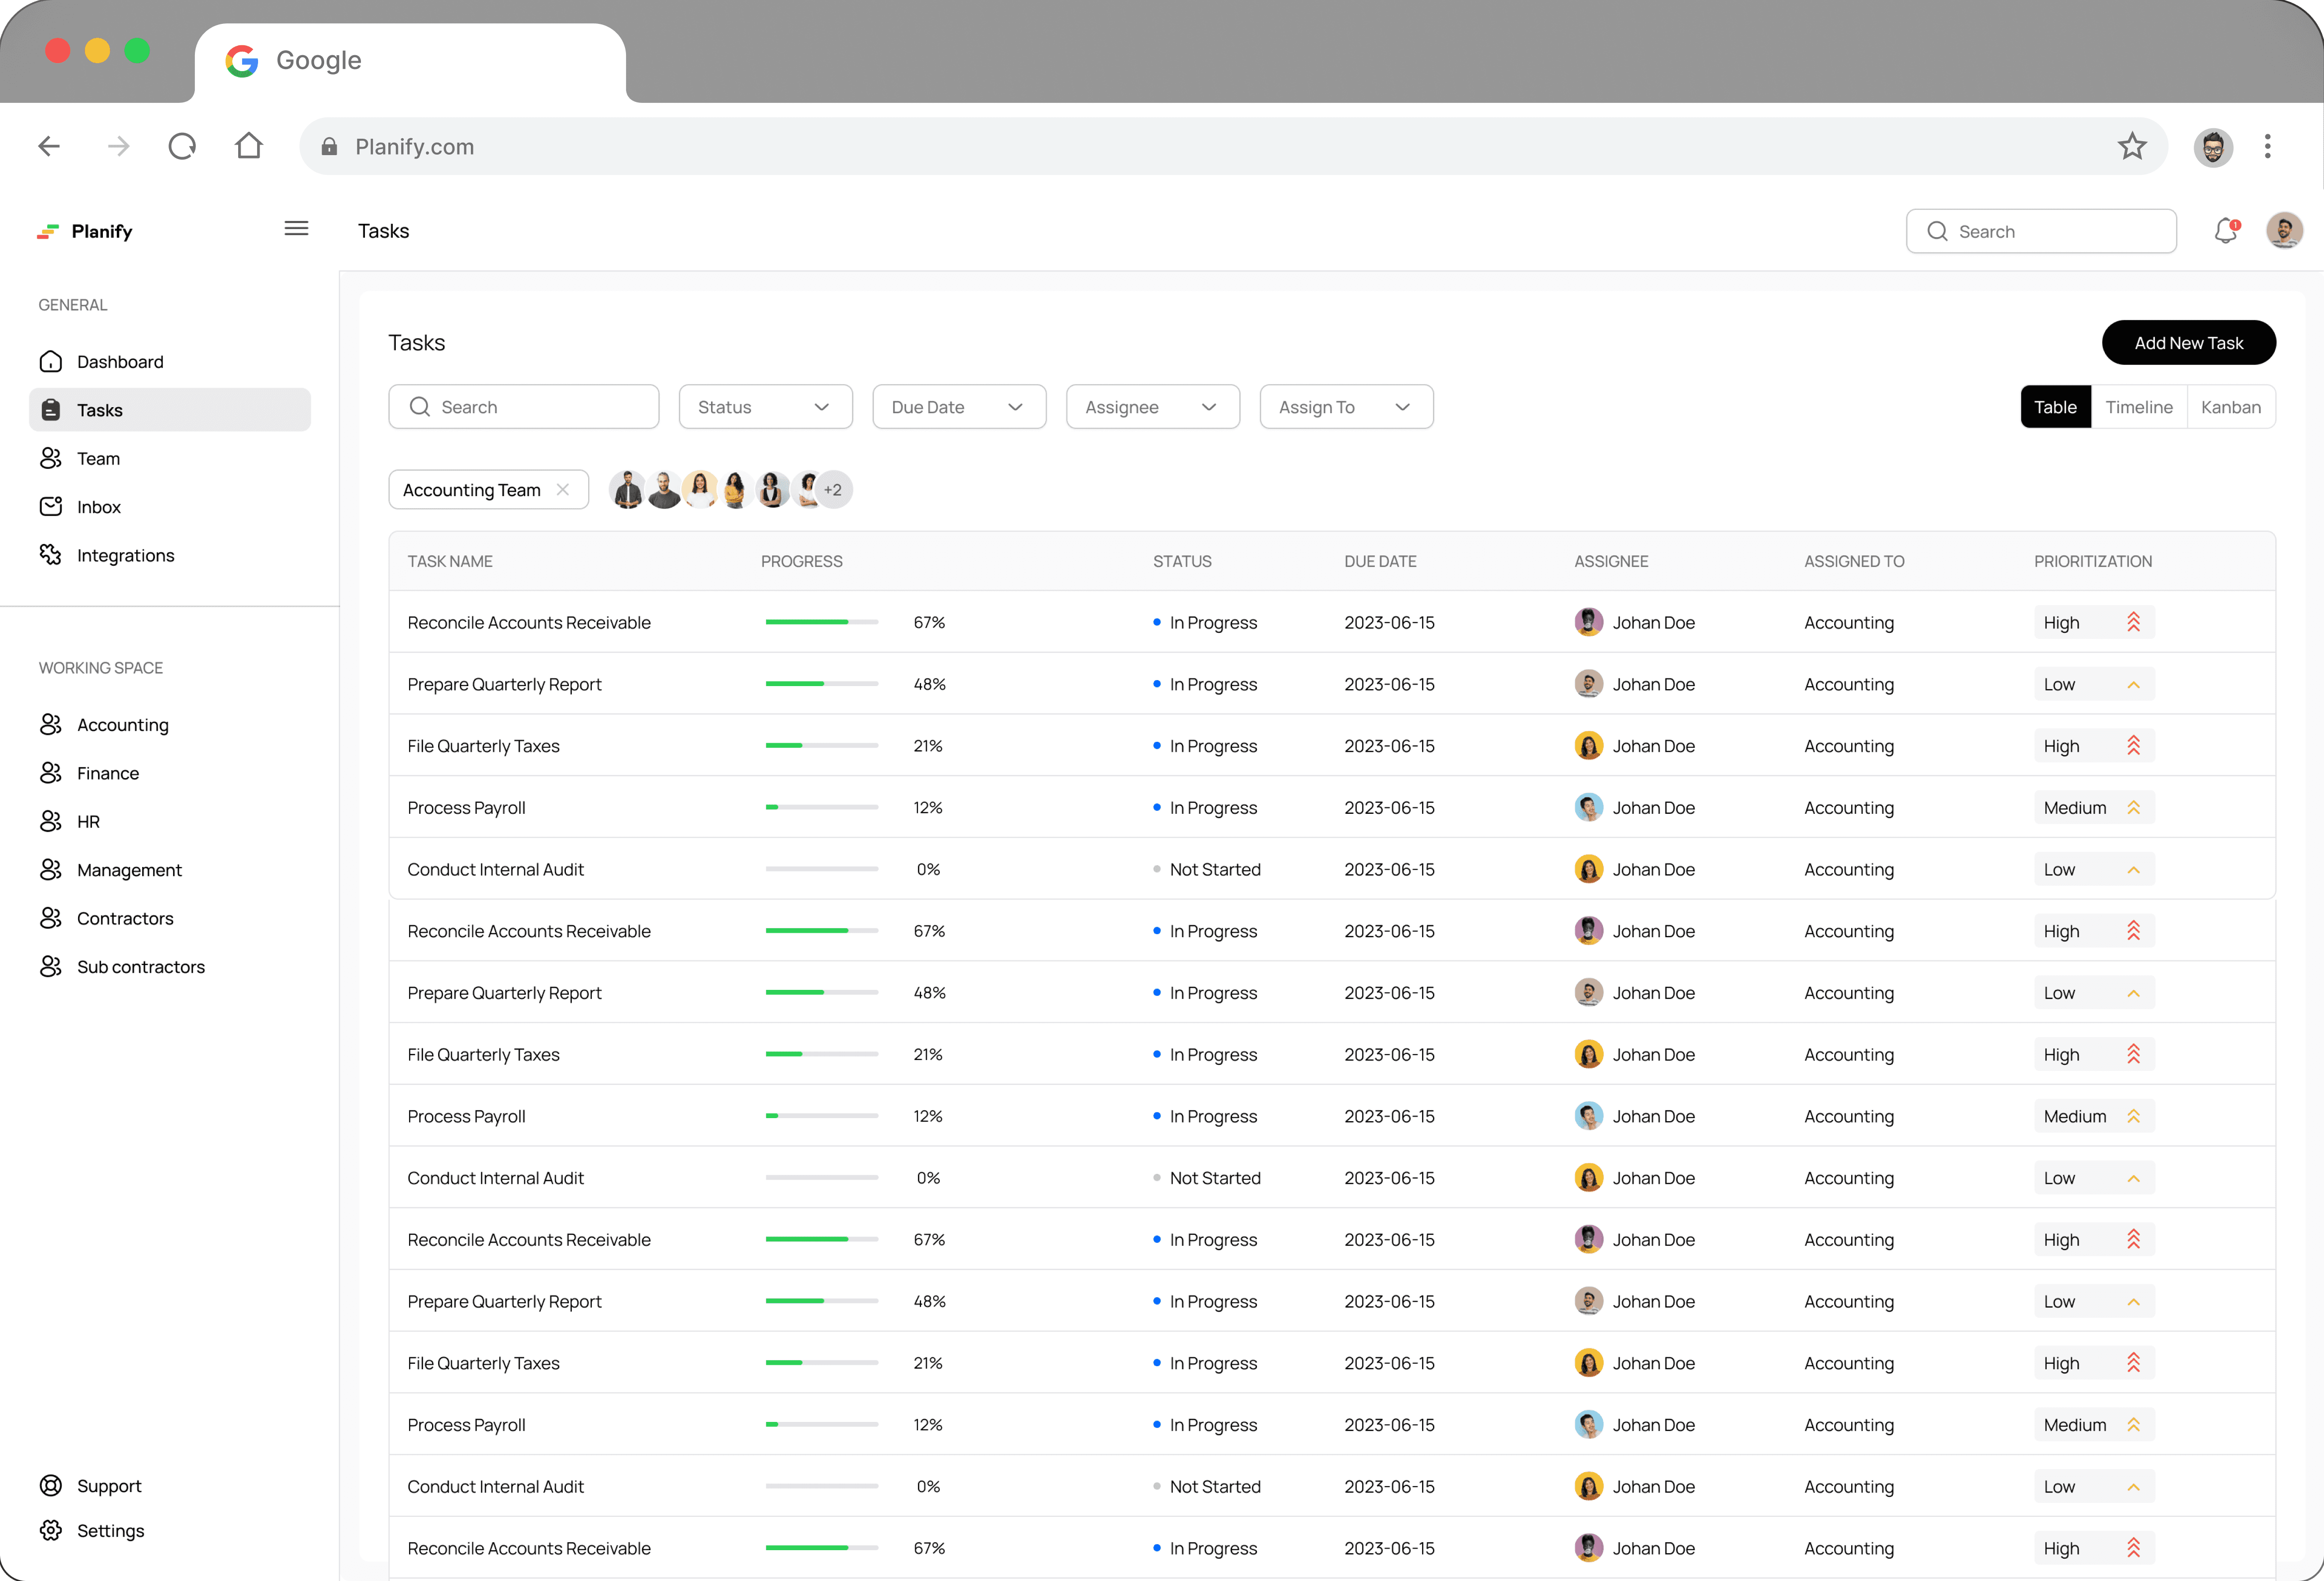Select Dashboard in general menu
The height and width of the screenshot is (1581, 2324).
coord(120,362)
